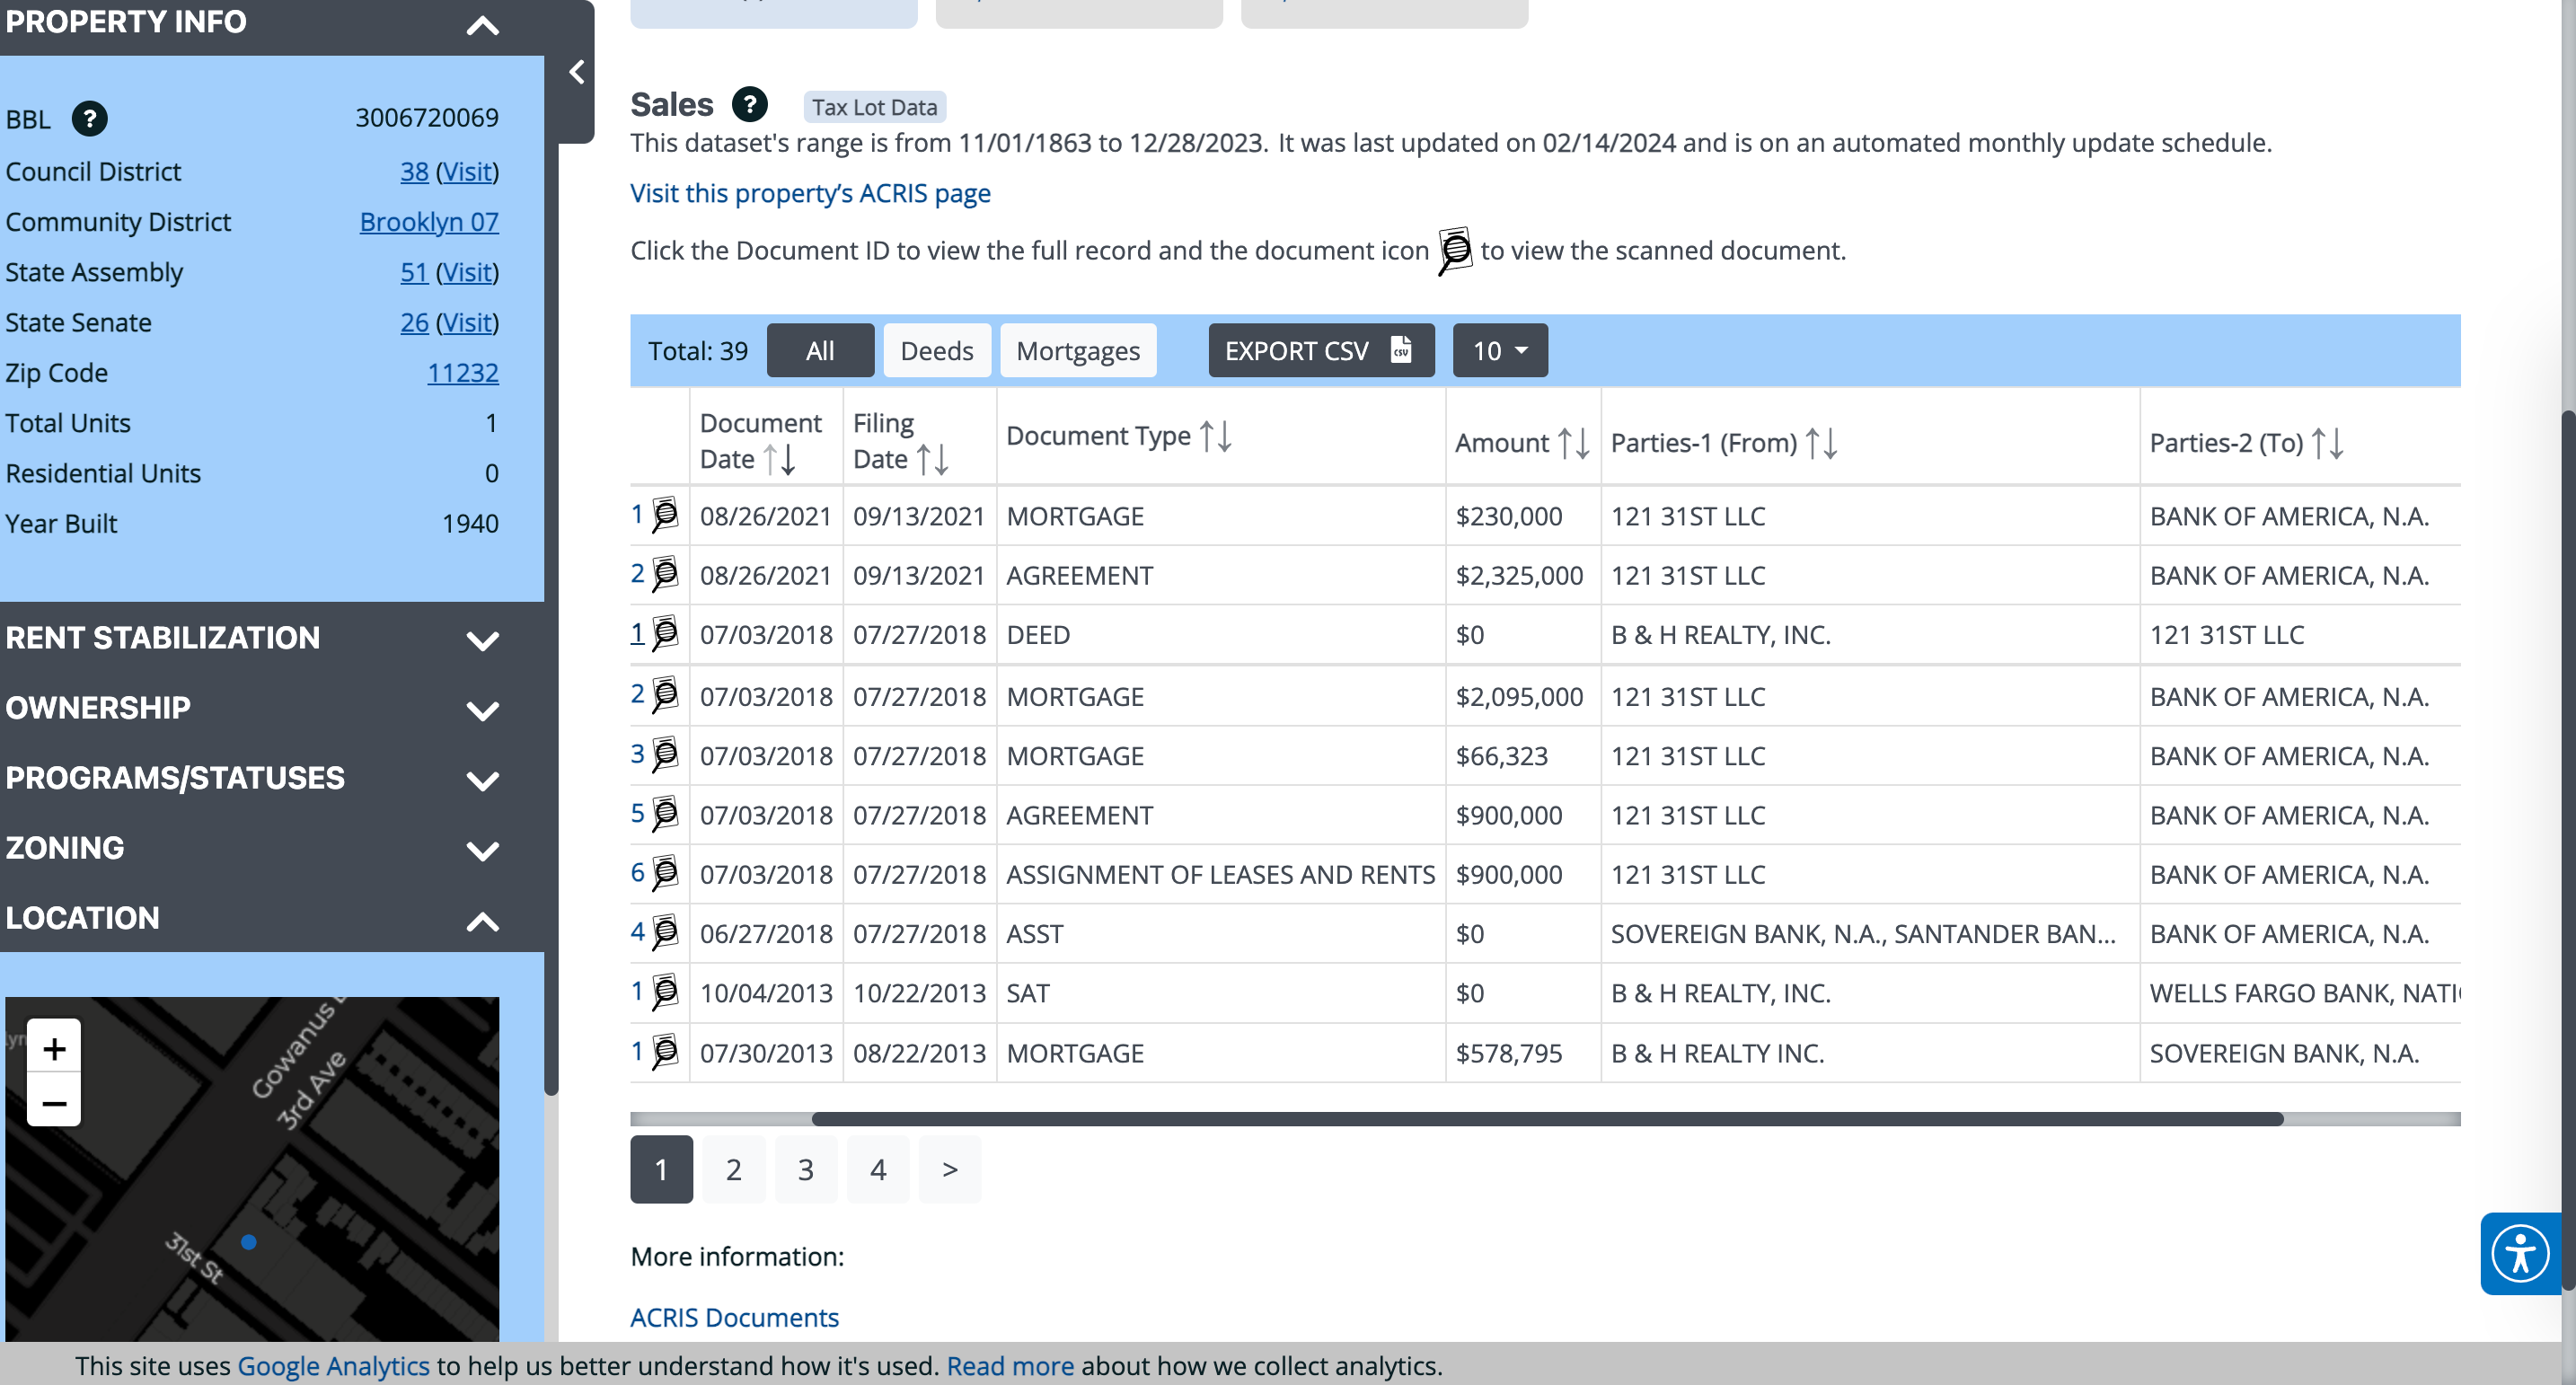Collapse the sidebar with the left arrow
Viewport: 2576px width, 1385px height.
(x=577, y=72)
